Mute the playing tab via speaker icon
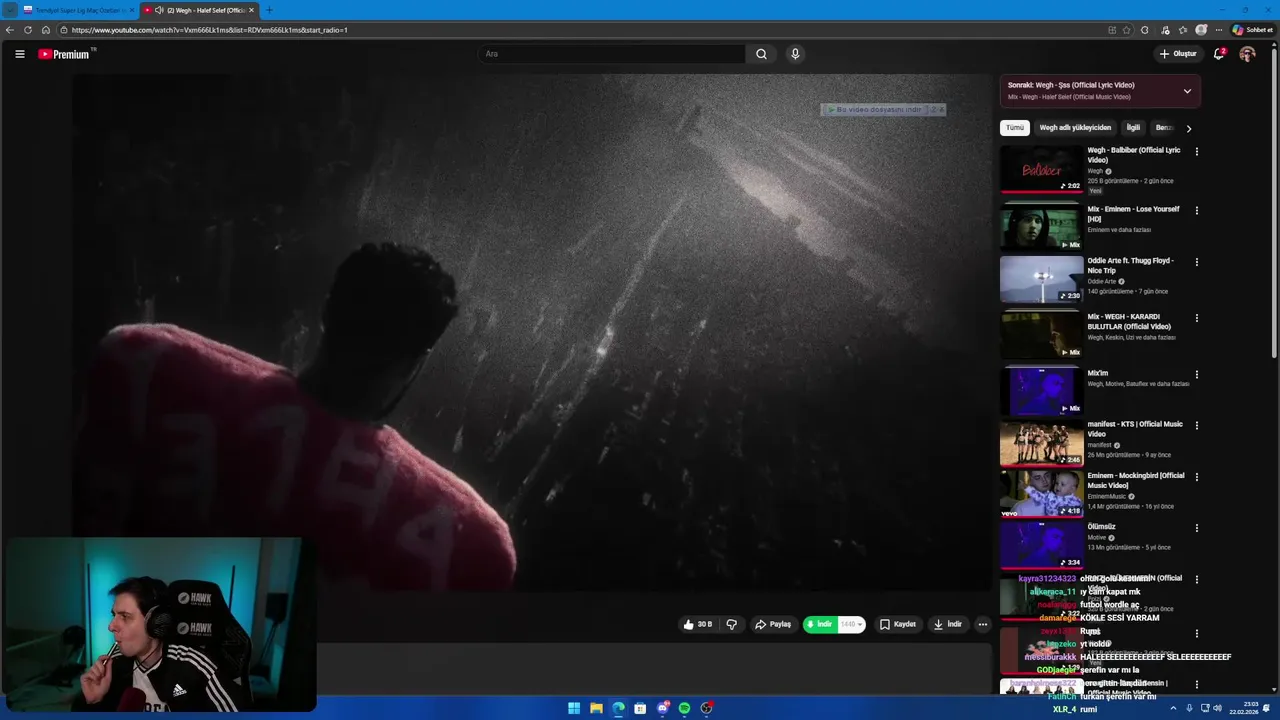This screenshot has width=1280, height=720. [x=159, y=10]
